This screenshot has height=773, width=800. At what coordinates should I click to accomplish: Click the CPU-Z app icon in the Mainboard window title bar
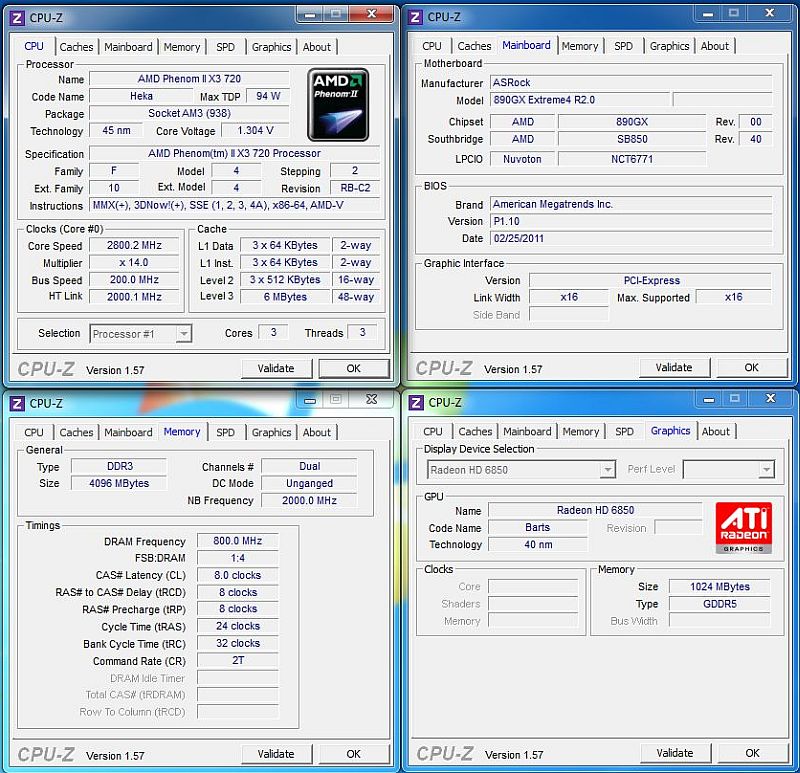coord(415,17)
